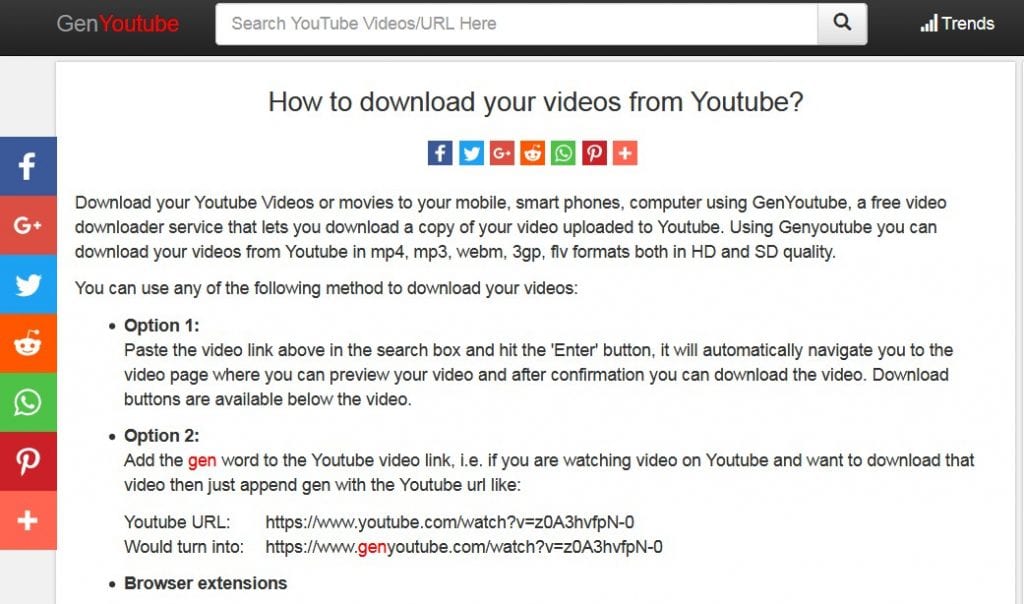Screen dimensions: 1024x604
Task: Click the Facebook button in left sidebar
Action: click(28, 167)
